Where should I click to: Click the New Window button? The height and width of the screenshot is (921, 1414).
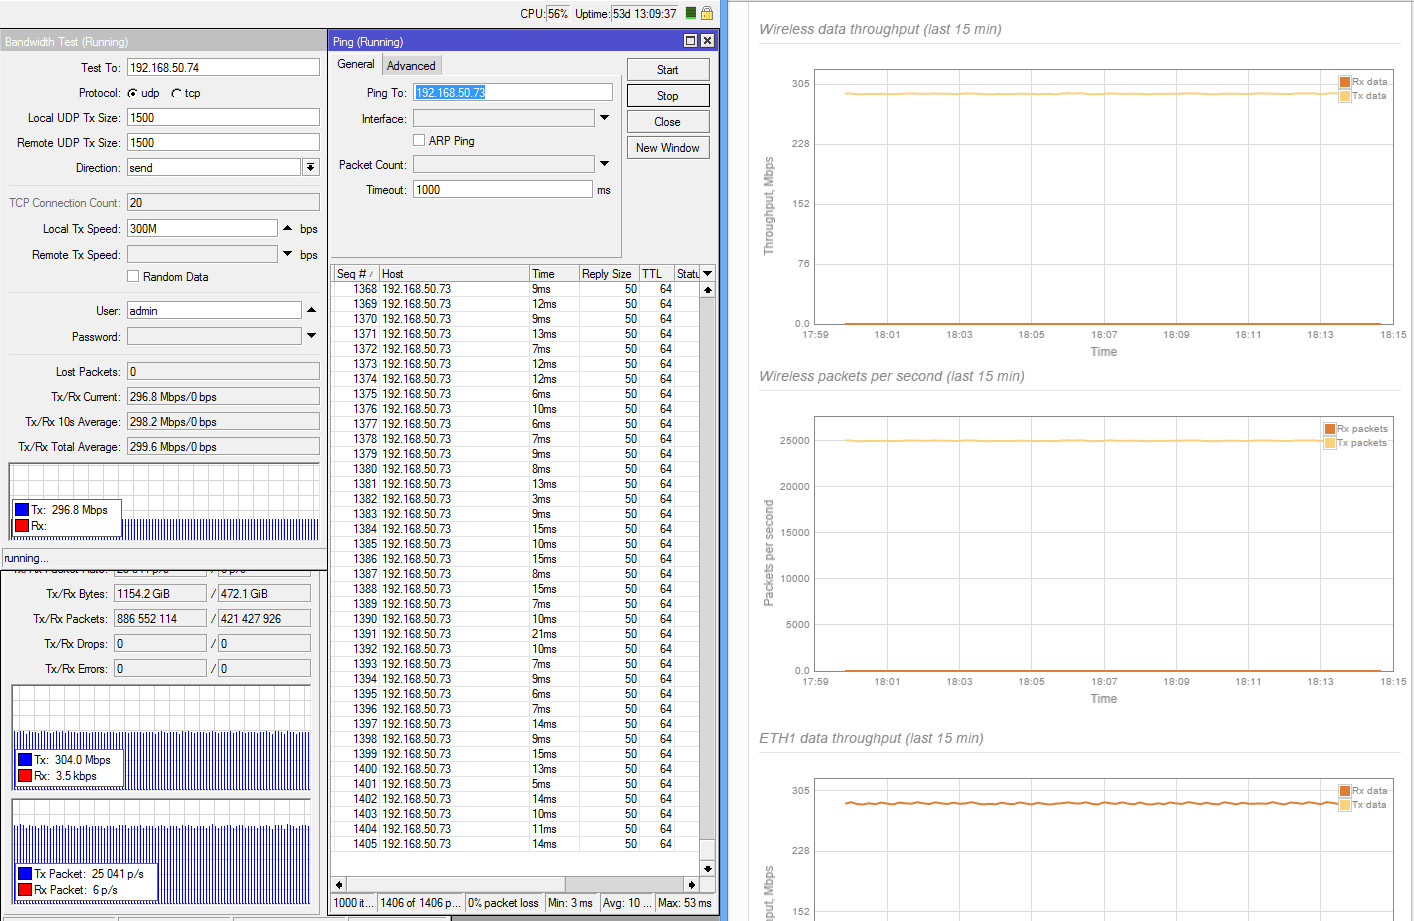(x=667, y=148)
